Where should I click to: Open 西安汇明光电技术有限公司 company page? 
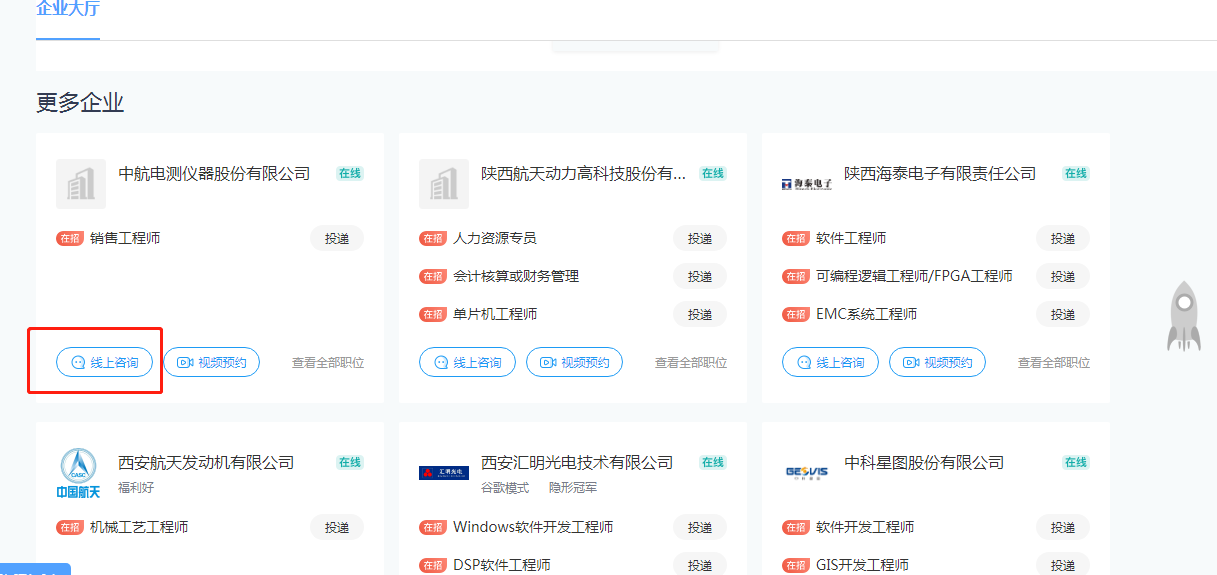click(577, 462)
